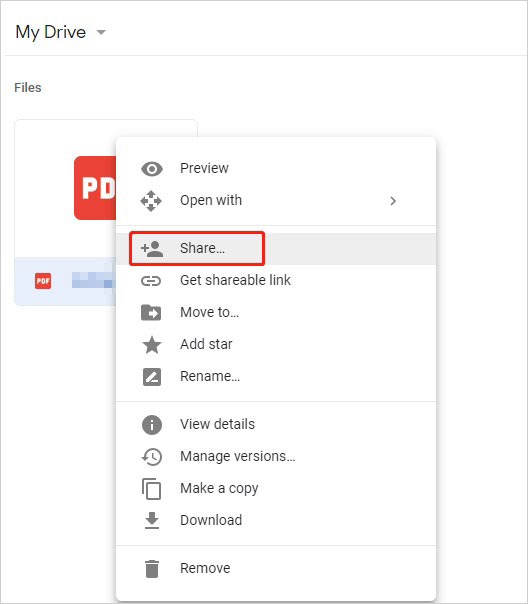Click the duplicate pages copy icon
Screen dimensions: 528x604
pos(151,489)
